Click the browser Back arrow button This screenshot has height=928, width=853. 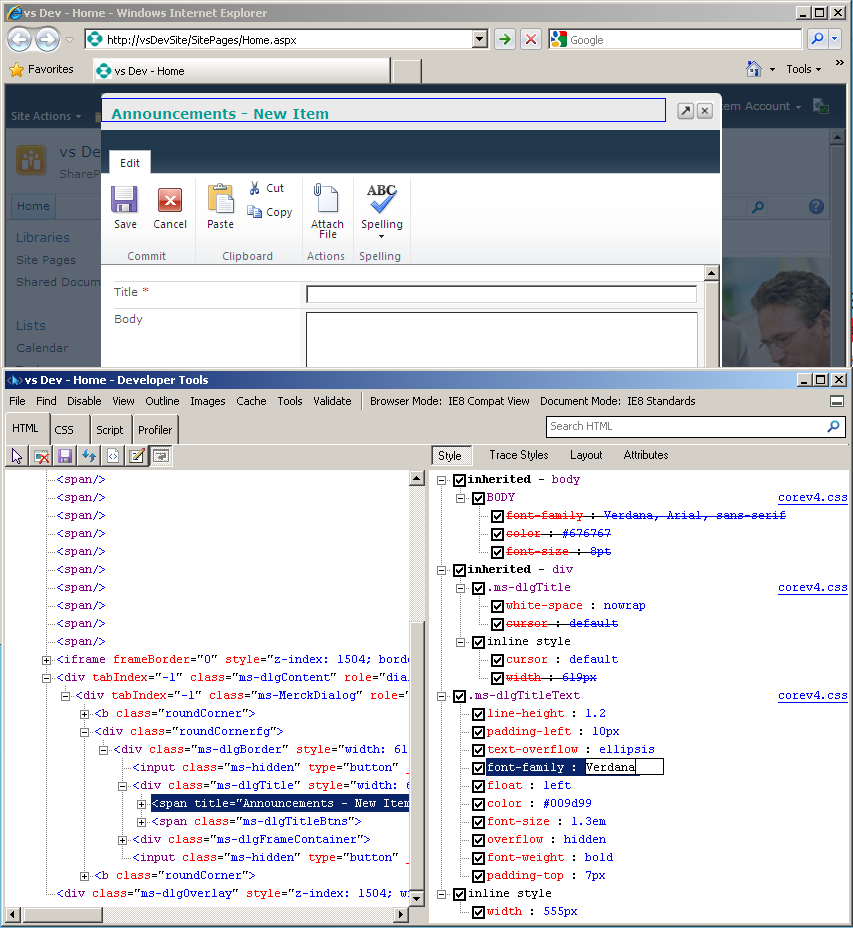coord(20,40)
